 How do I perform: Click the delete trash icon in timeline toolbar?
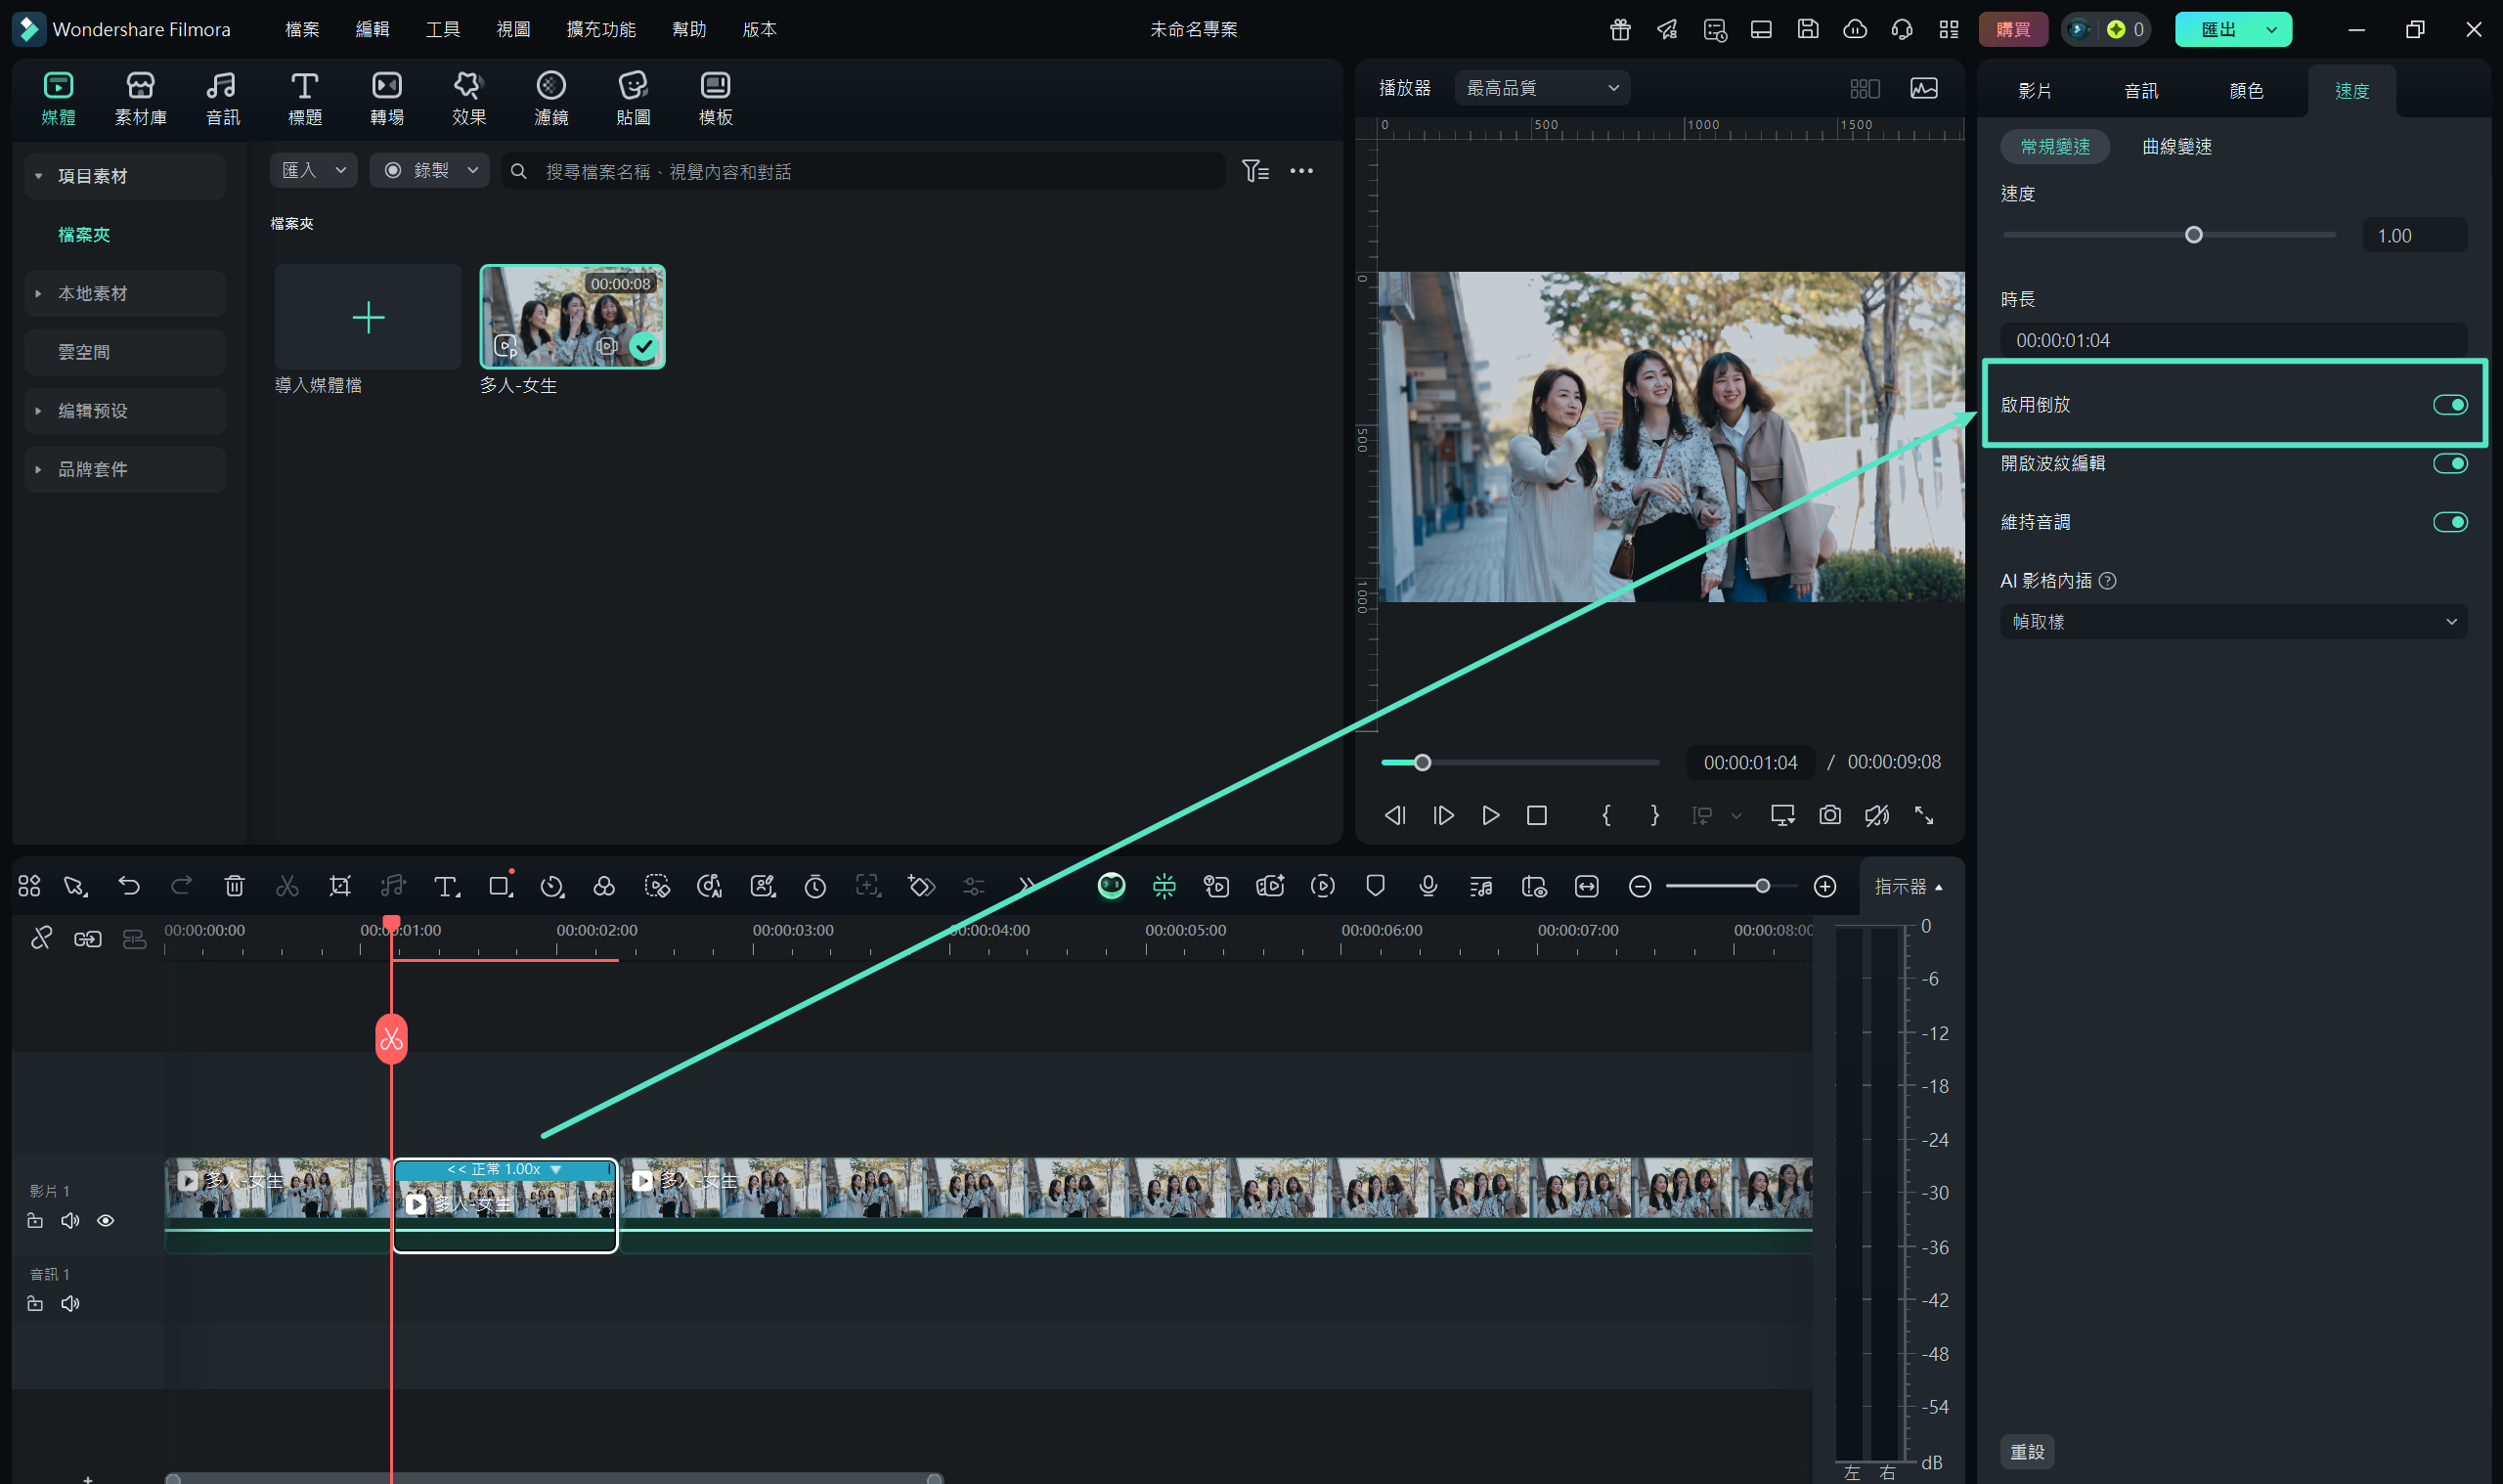point(234,886)
